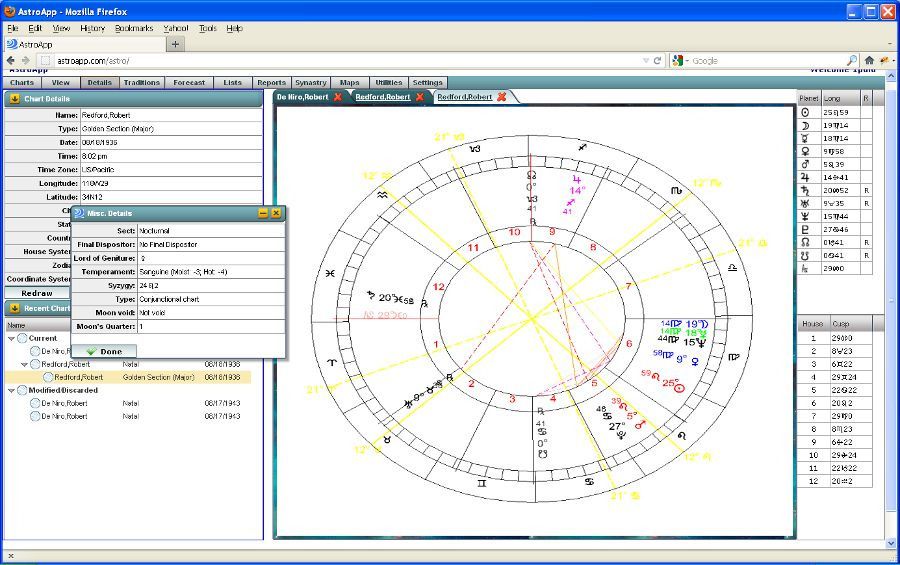The image size is (900, 565).
Task: Click the Chart Details panel collapse icon
Action: tap(15, 99)
